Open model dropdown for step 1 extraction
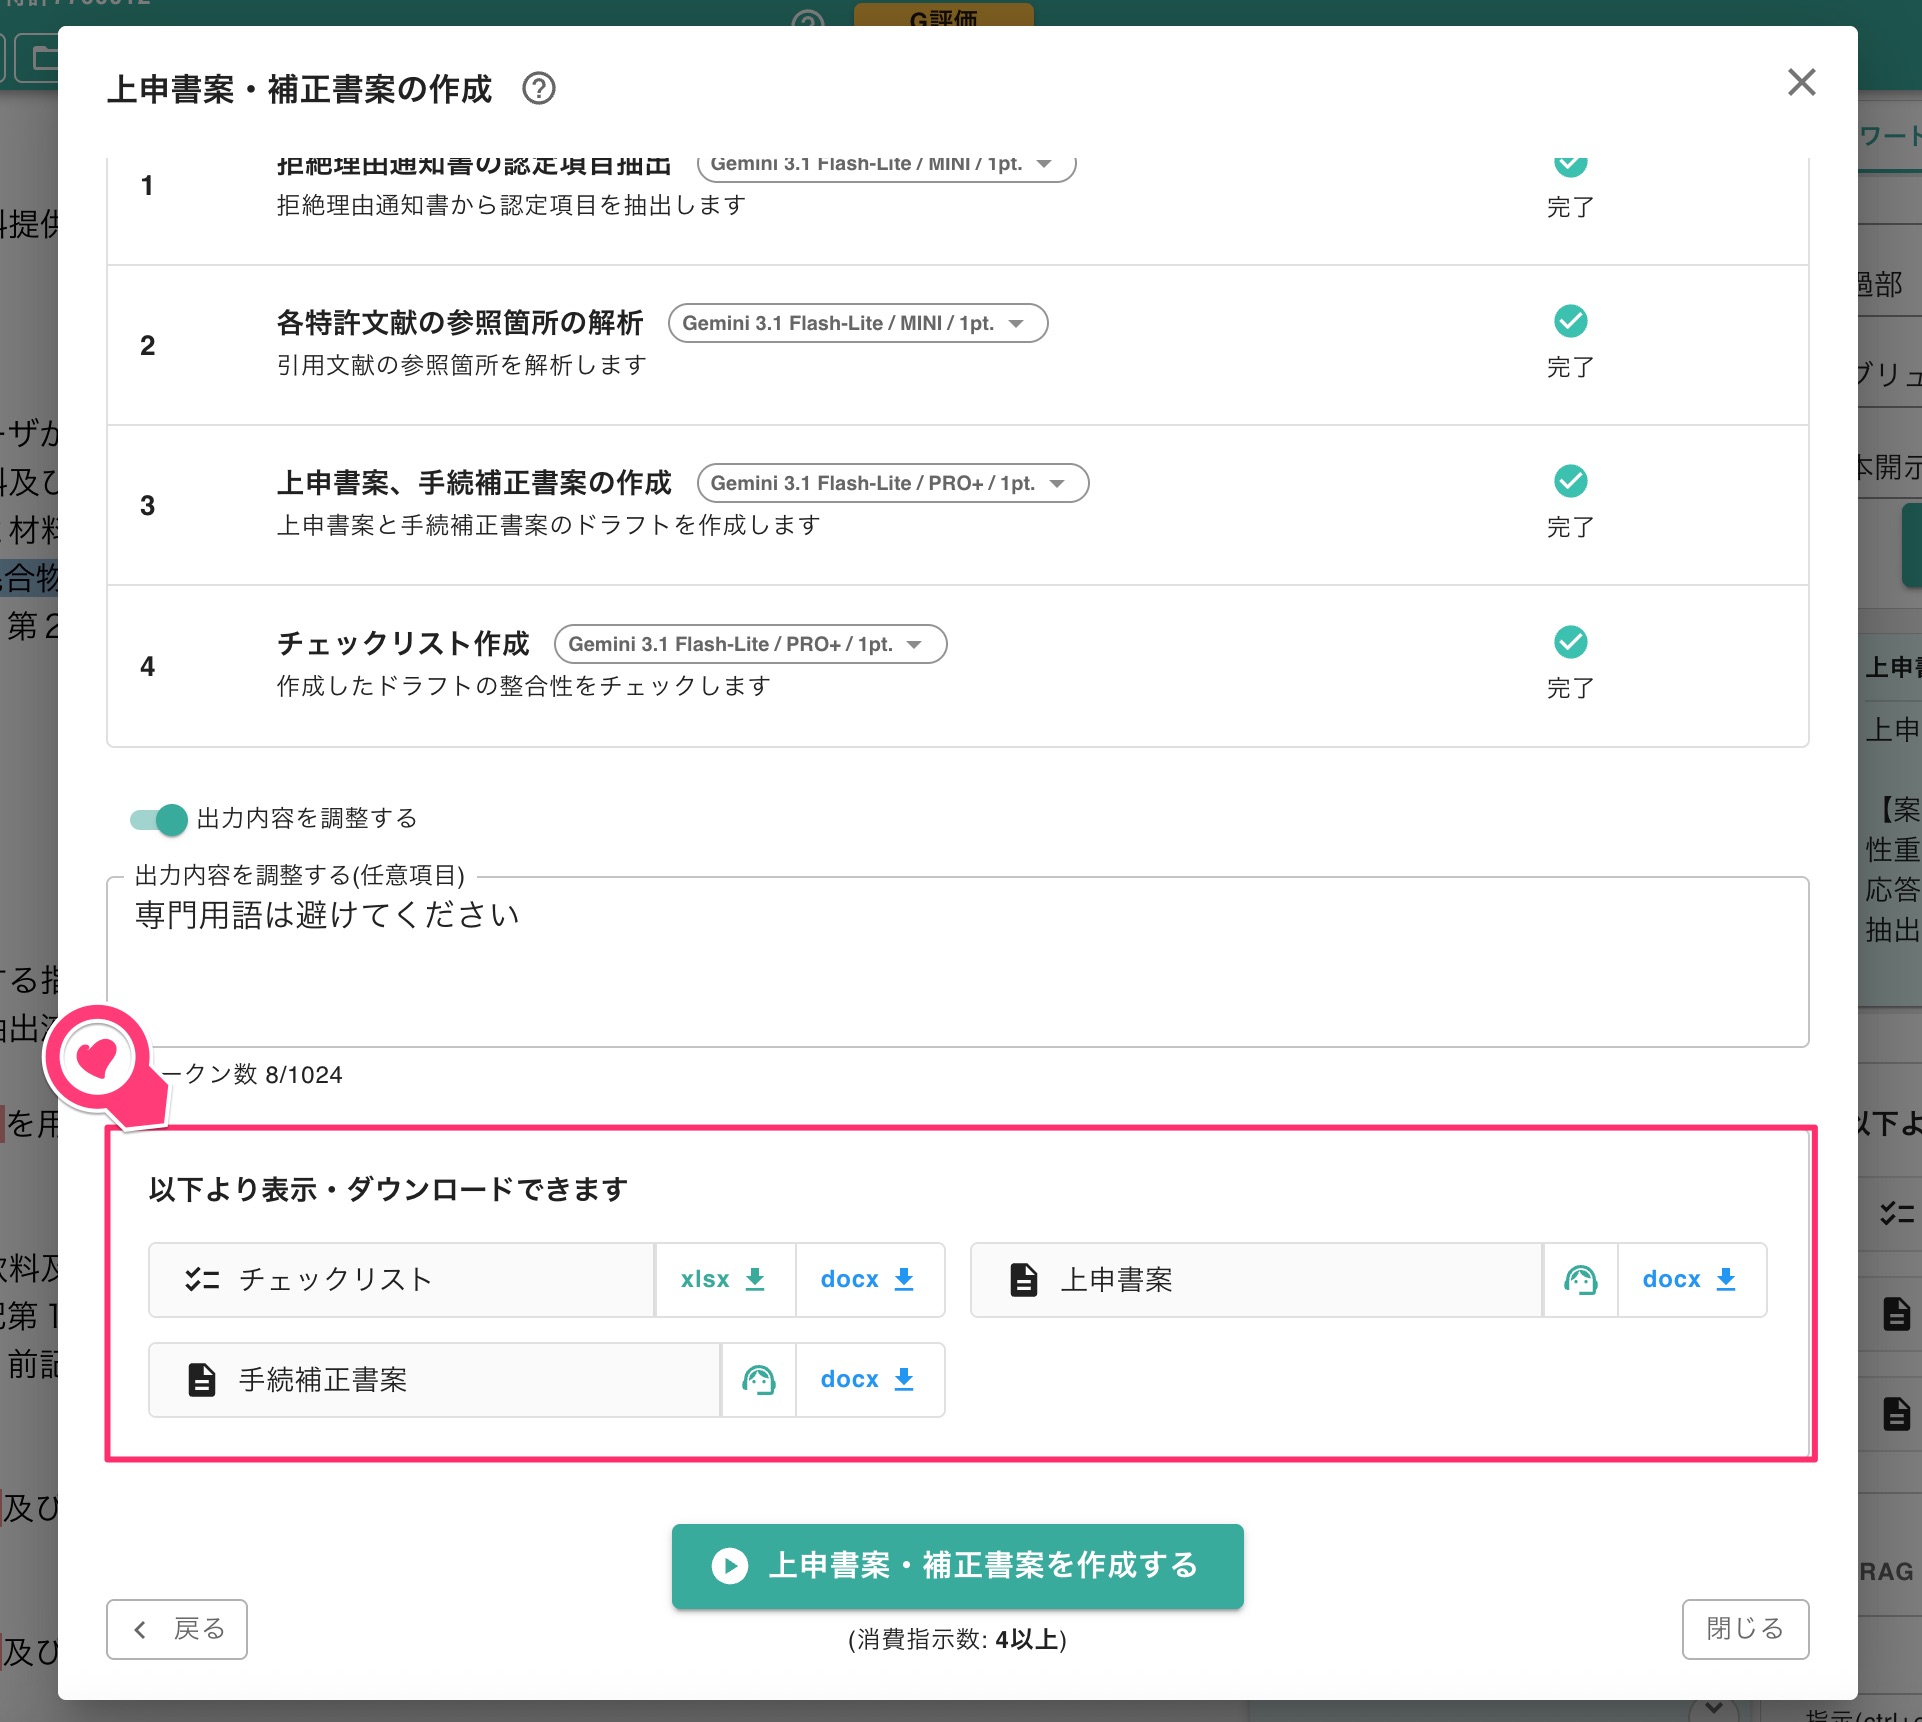 [x=886, y=164]
